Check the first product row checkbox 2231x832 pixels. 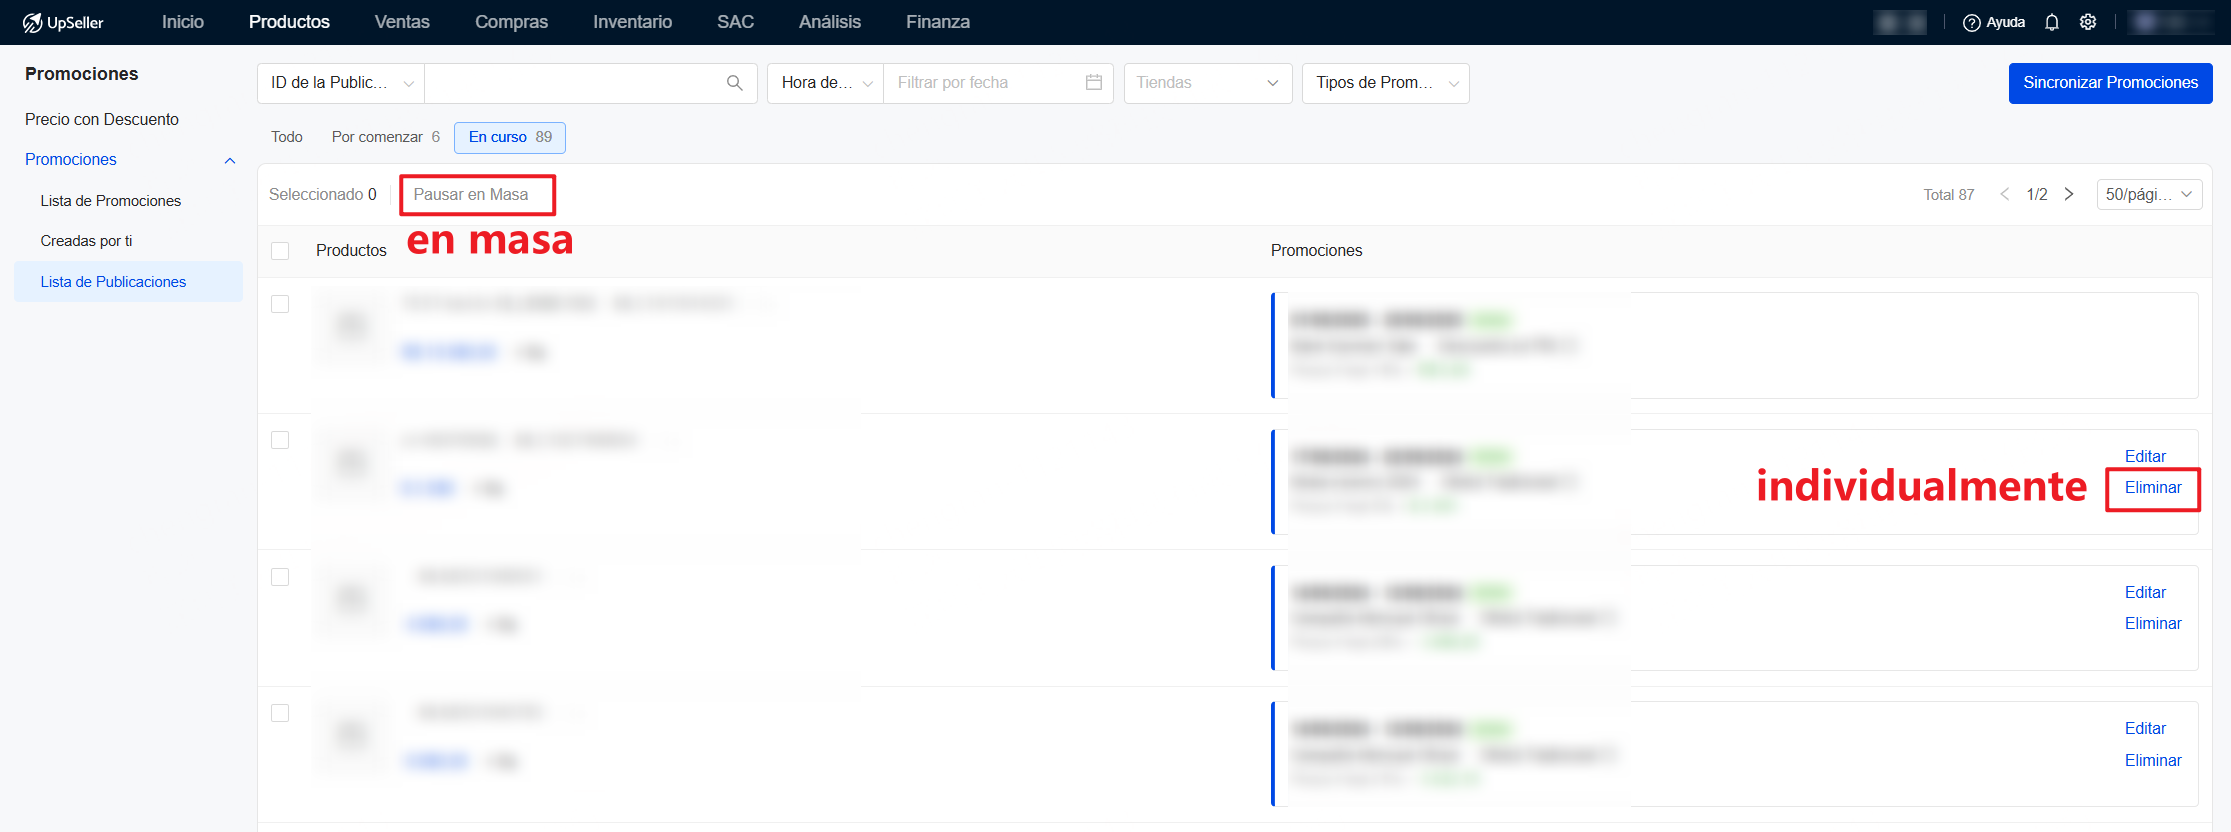pos(280,304)
